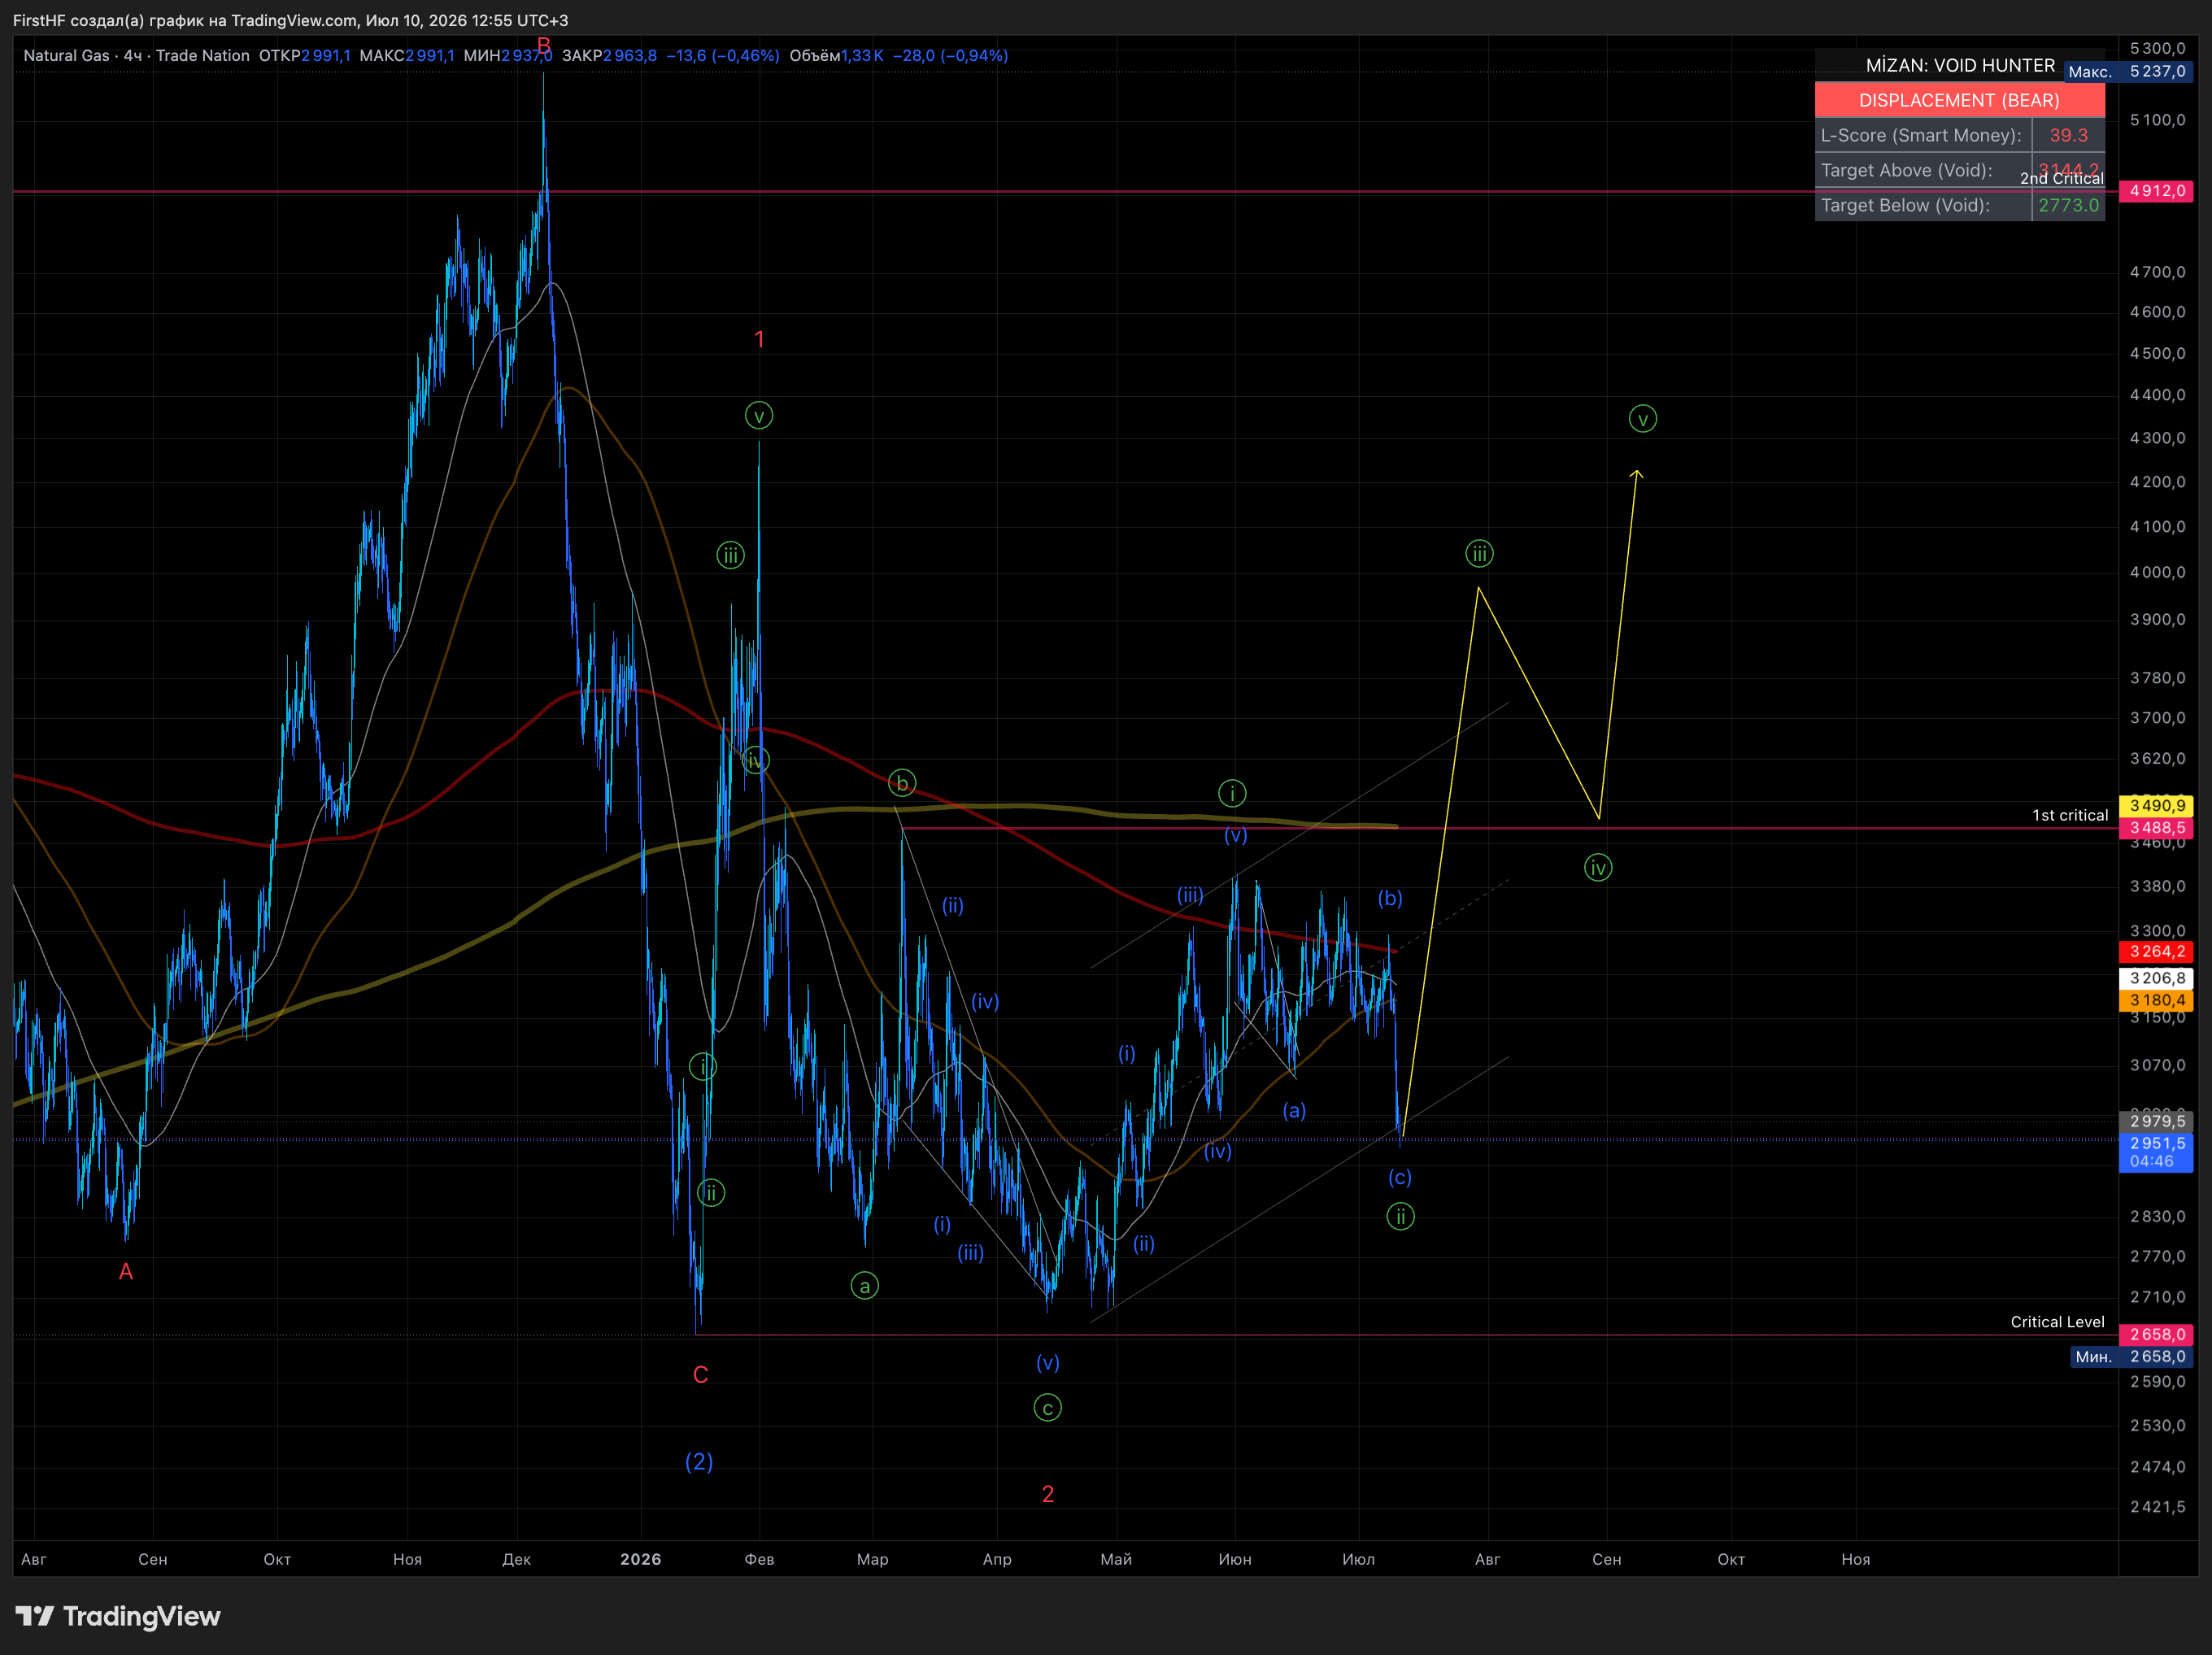Screen dimensions: 2212x1655
Task: Click the pink 3488,5 price tag
Action: click(2157, 828)
